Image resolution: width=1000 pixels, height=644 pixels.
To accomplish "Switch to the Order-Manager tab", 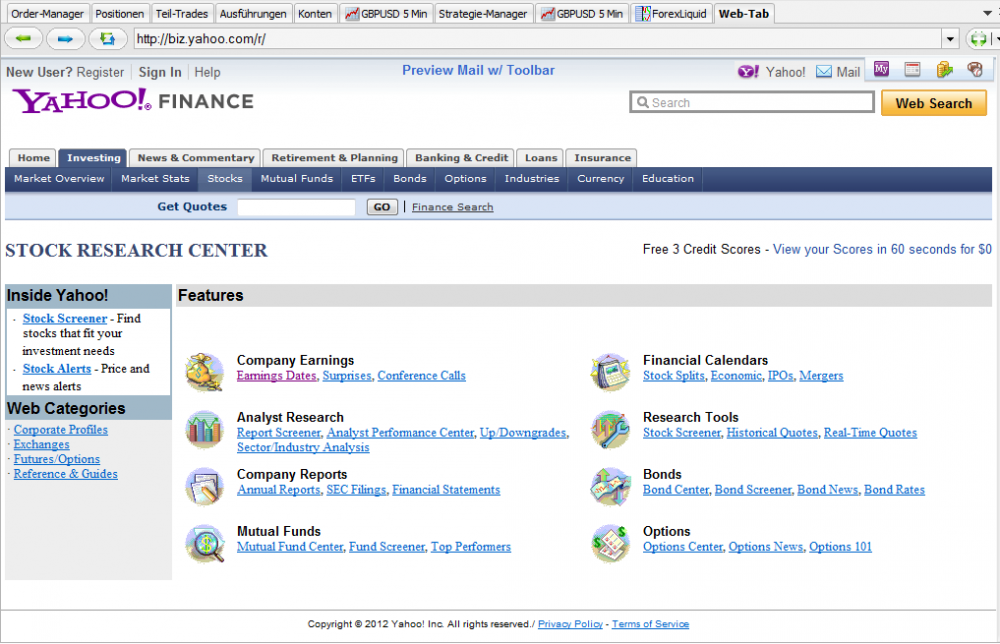I will pos(47,13).
